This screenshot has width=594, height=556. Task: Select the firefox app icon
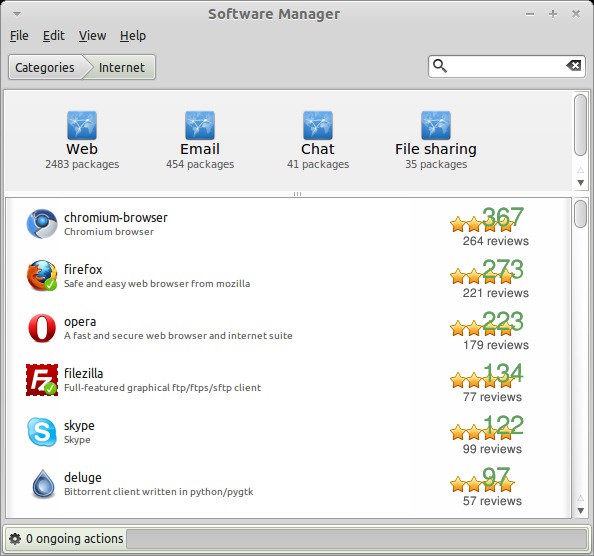(42, 276)
